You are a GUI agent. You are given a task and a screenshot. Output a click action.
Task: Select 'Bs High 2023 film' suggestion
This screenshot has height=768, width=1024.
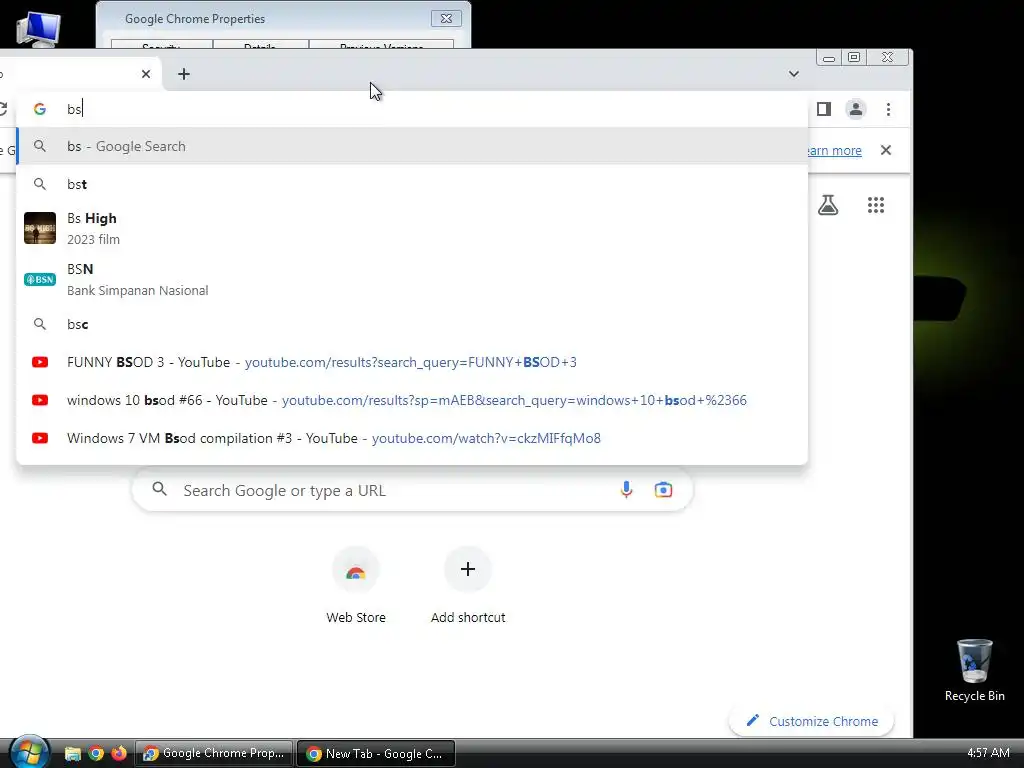pyautogui.click(x=412, y=229)
